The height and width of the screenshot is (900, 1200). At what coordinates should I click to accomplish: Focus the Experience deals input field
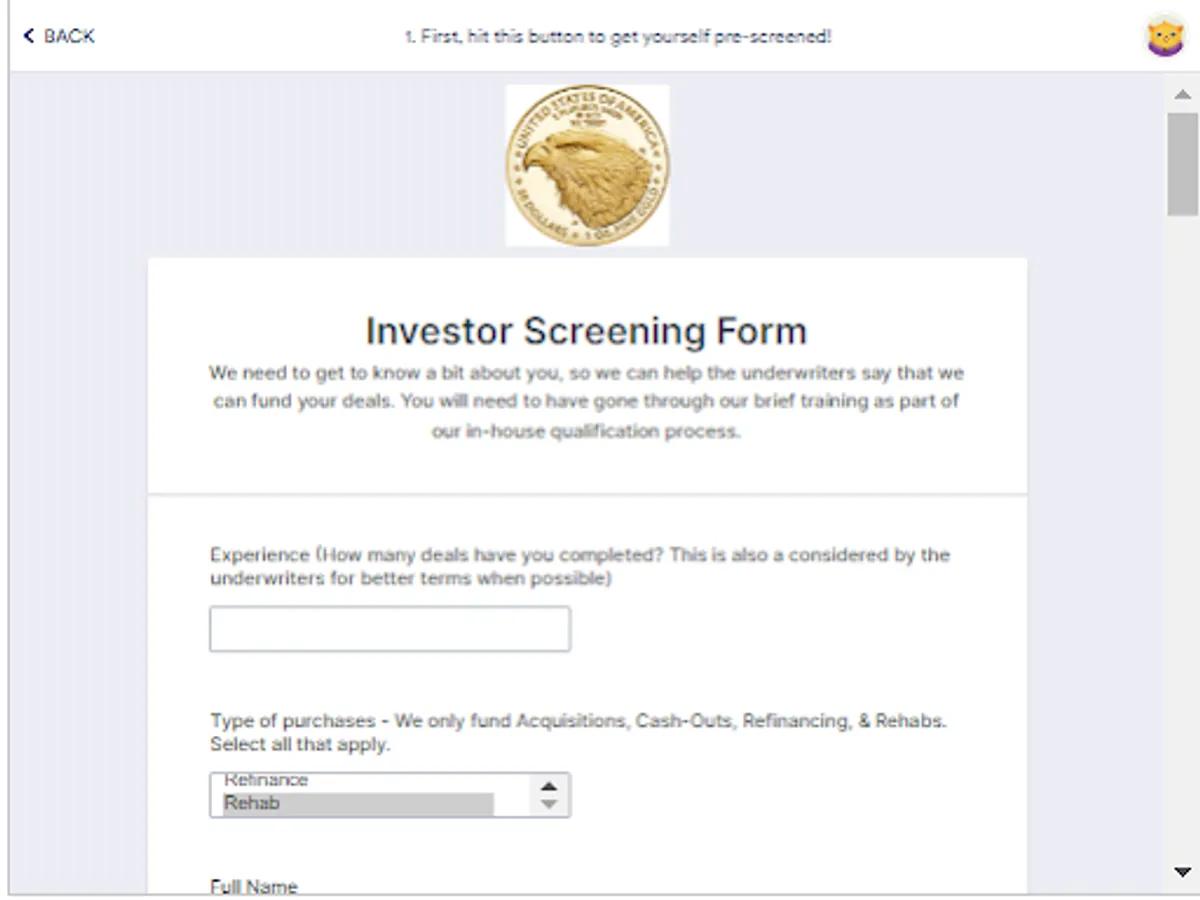(x=390, y=629)
